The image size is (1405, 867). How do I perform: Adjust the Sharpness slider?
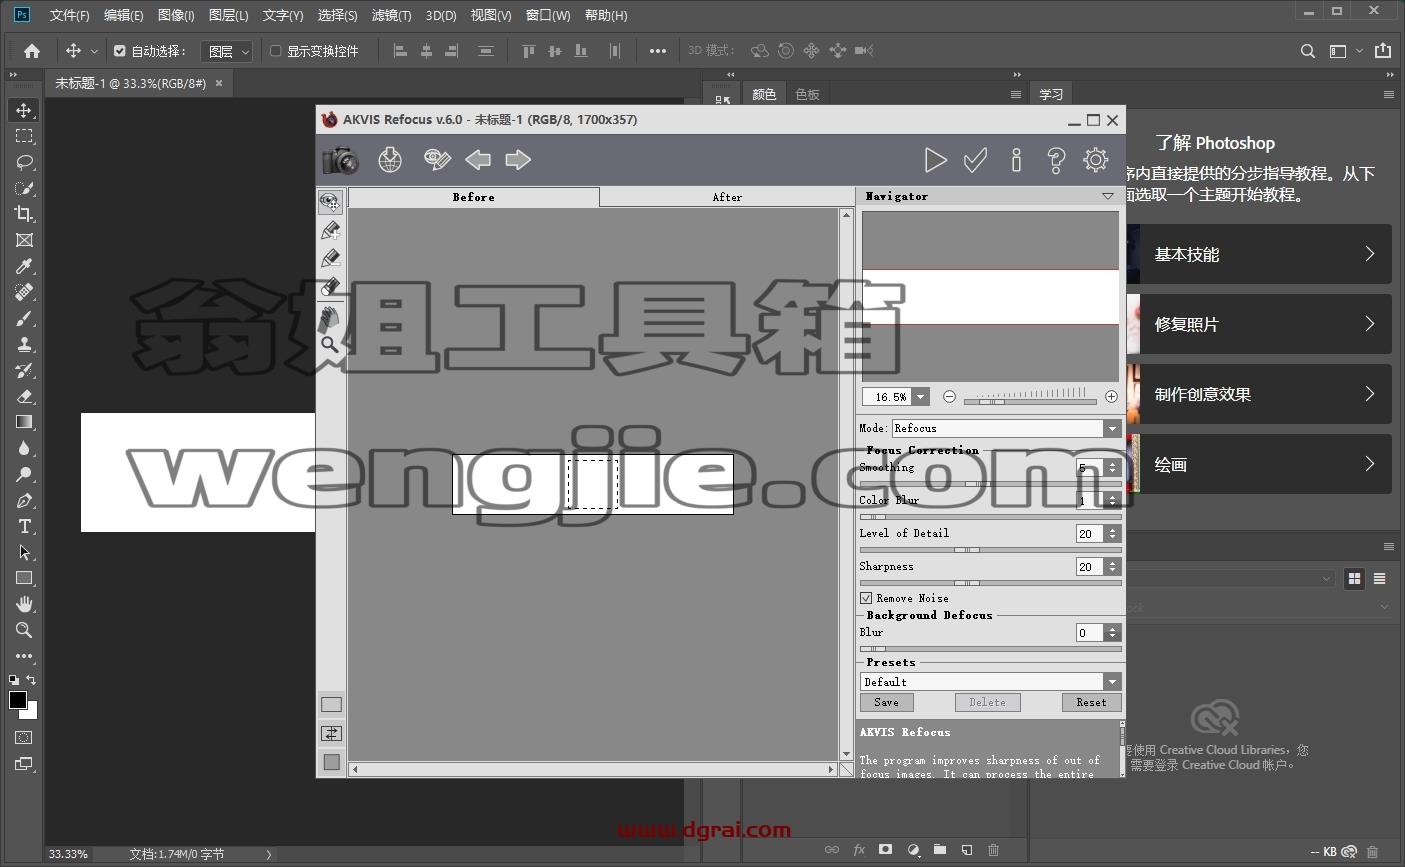click(x=990, y=583)
